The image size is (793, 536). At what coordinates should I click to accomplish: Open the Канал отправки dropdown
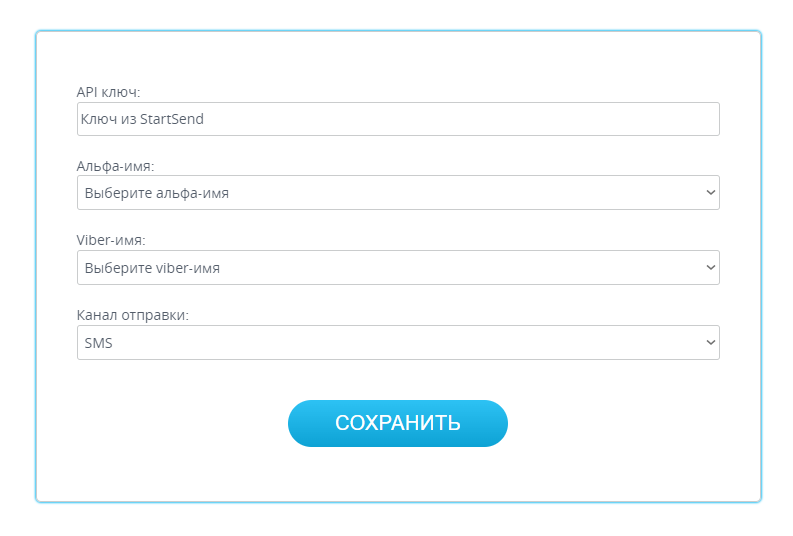click(398, 342)
